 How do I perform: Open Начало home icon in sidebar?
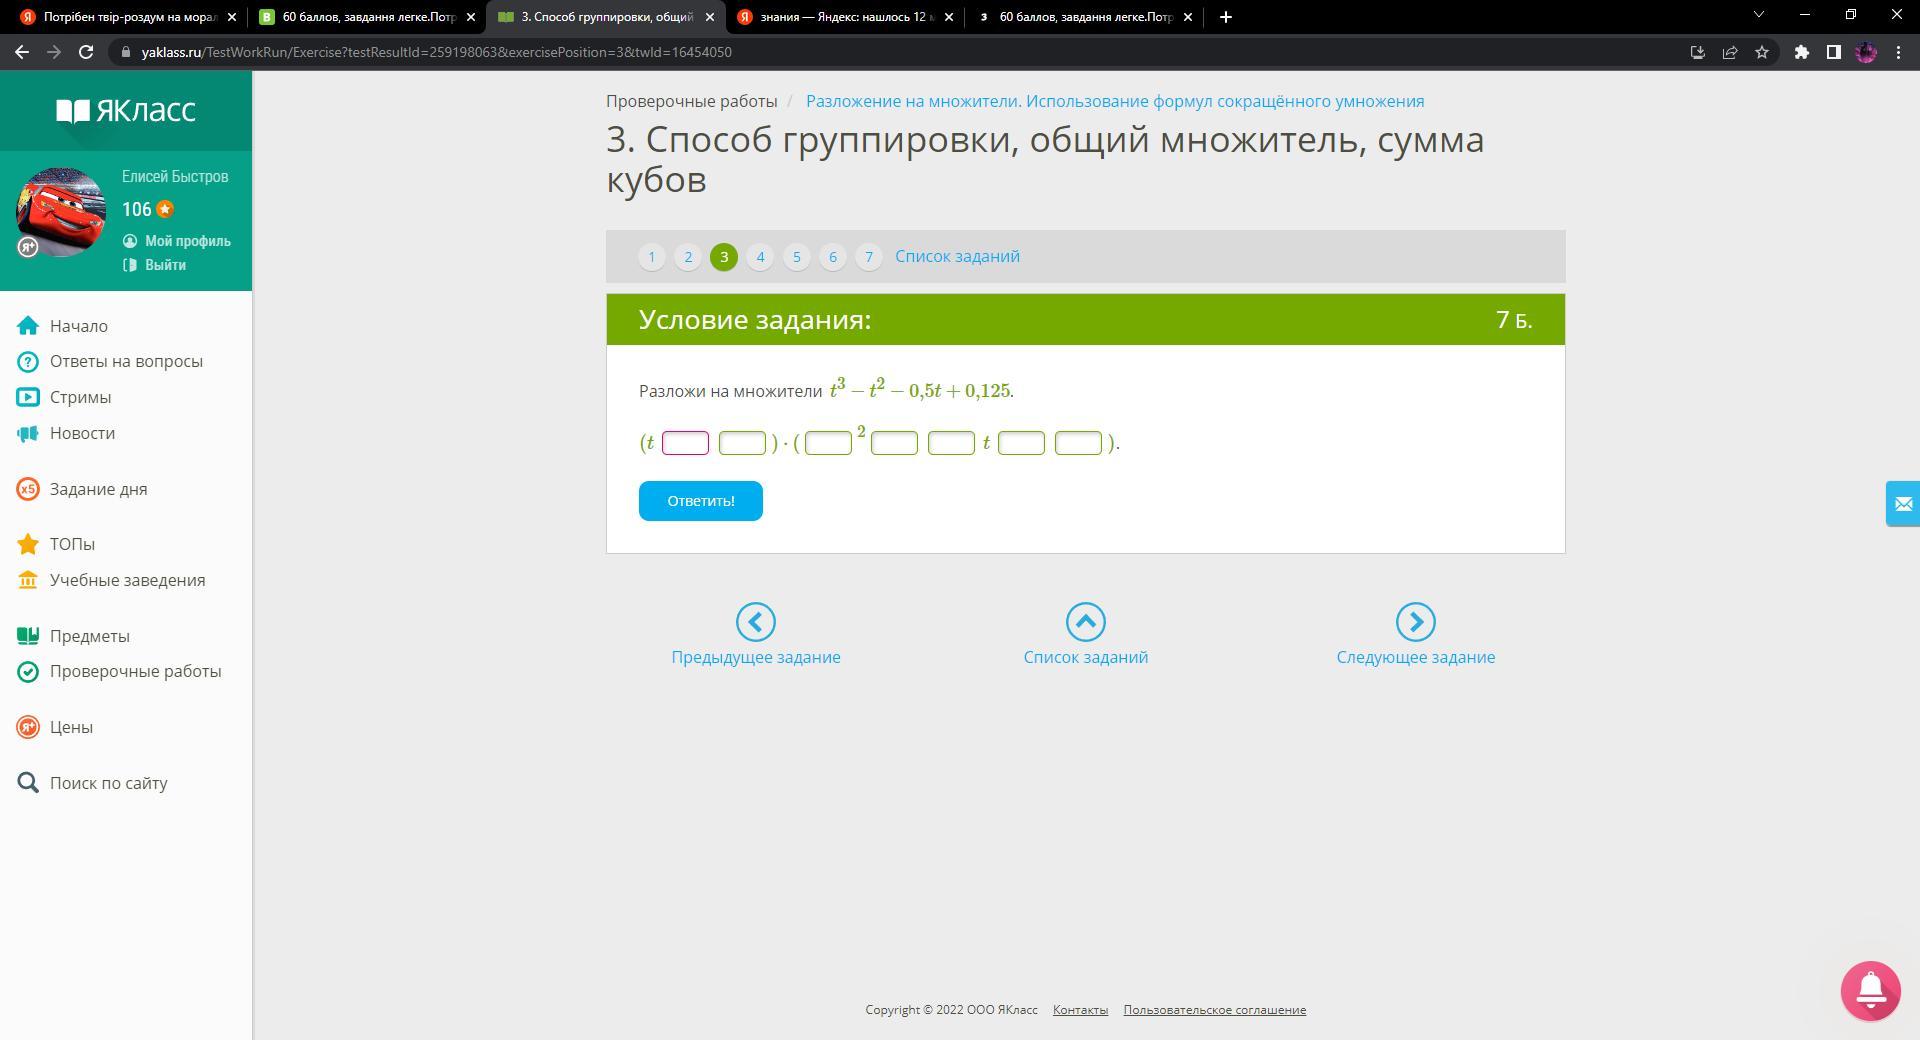[28, 326]
